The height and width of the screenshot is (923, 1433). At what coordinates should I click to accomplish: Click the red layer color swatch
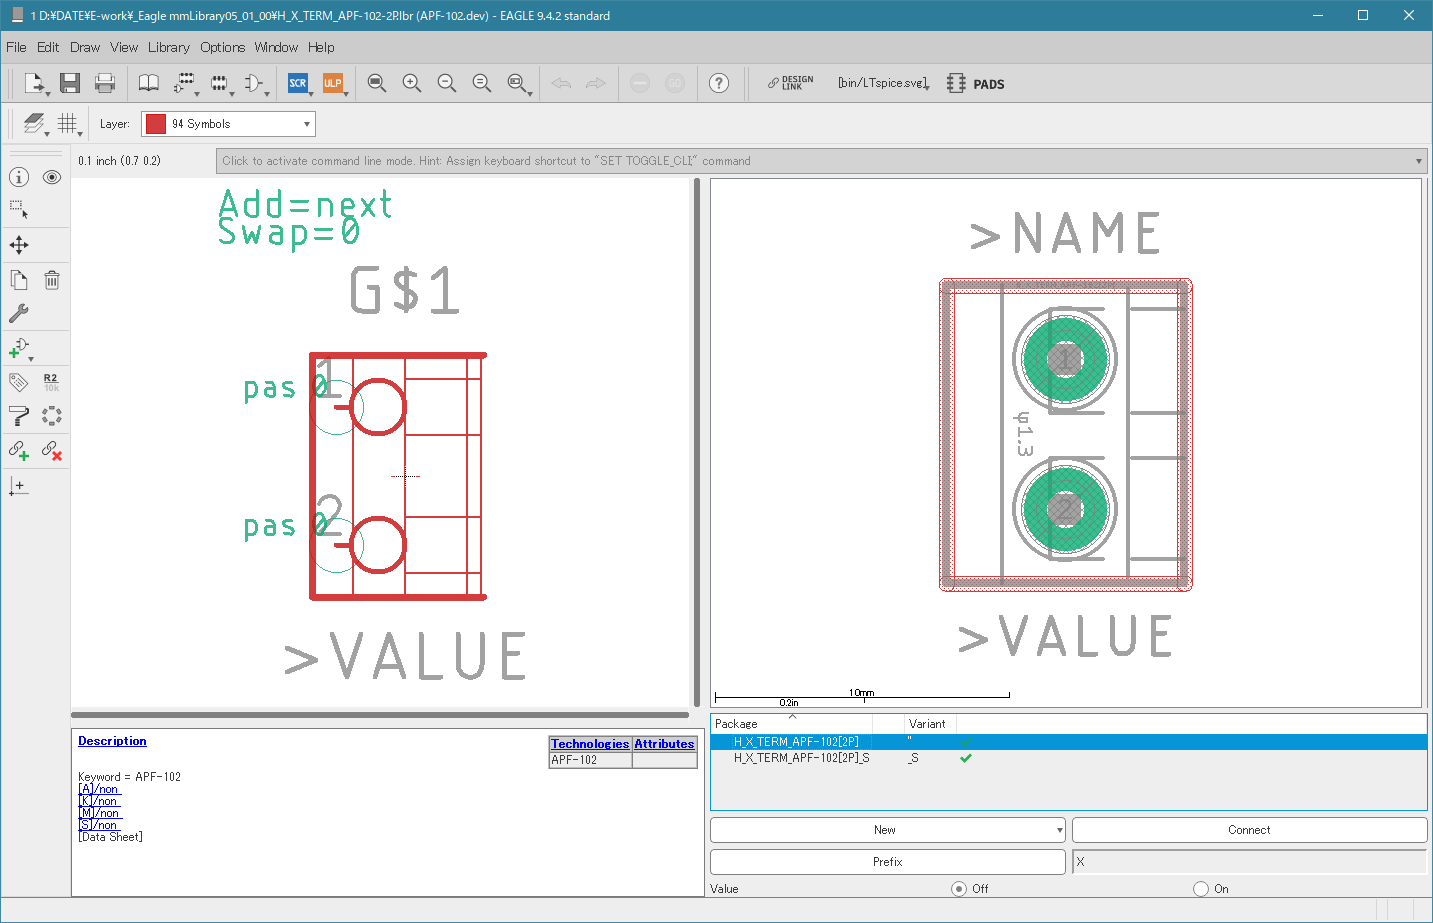coord(156,124)
